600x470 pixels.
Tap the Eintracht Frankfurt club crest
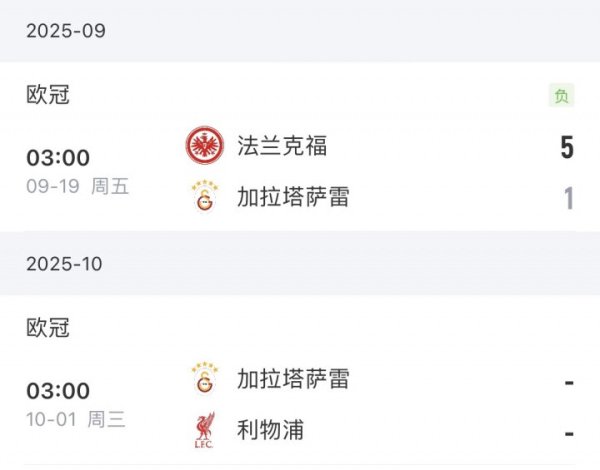tap(205, 146)
